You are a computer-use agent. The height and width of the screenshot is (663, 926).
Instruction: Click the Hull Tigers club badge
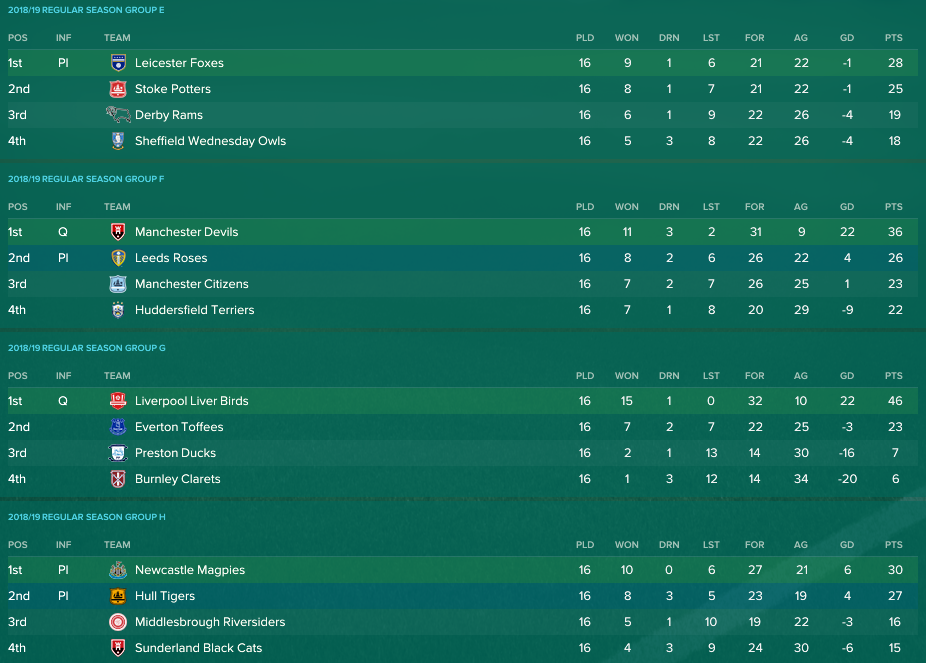pos(118,596)
